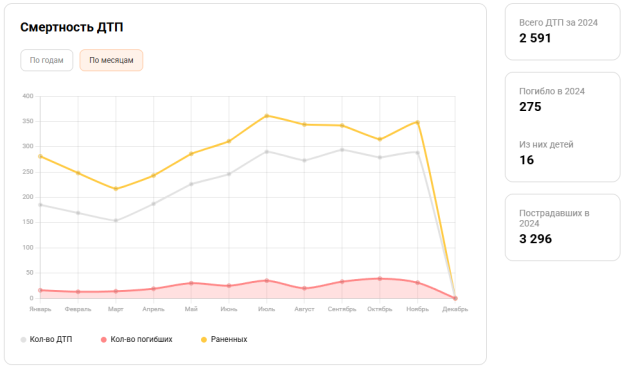Click the red legend dot for погибших
This screenshot has width=623, height=367.
point(104,340)
